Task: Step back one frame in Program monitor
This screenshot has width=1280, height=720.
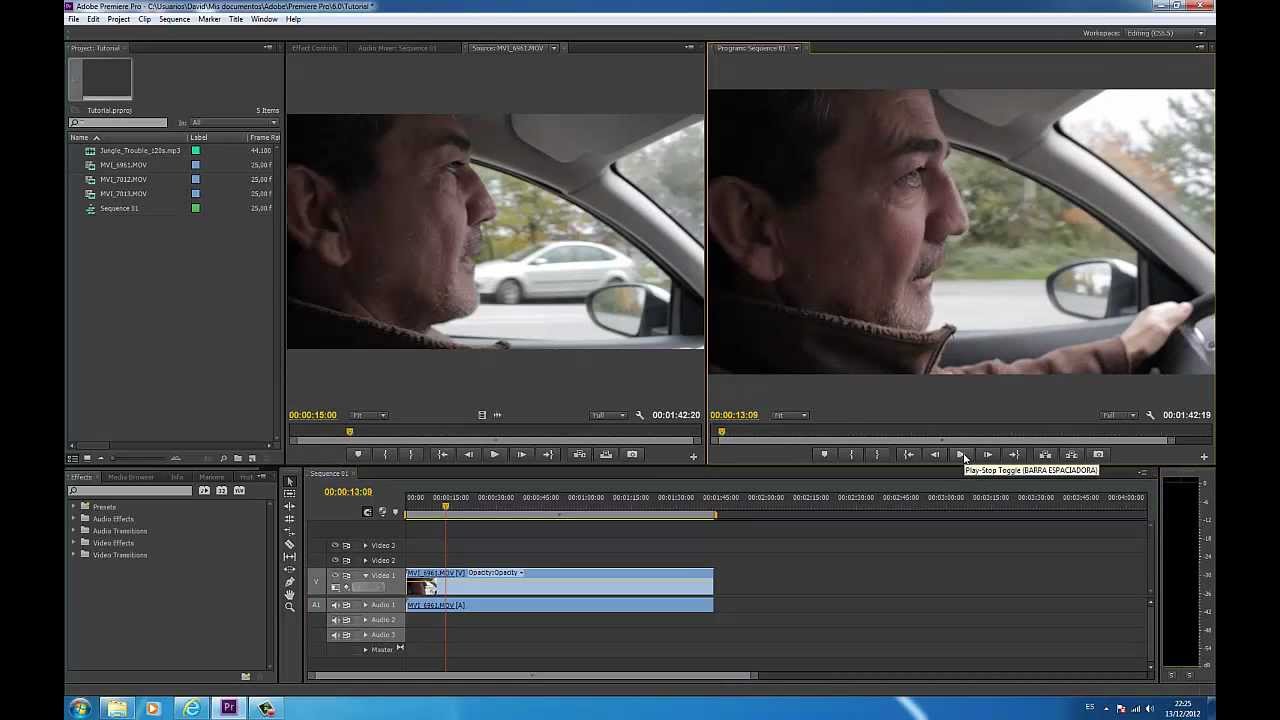Action: [x=935, y=455]
